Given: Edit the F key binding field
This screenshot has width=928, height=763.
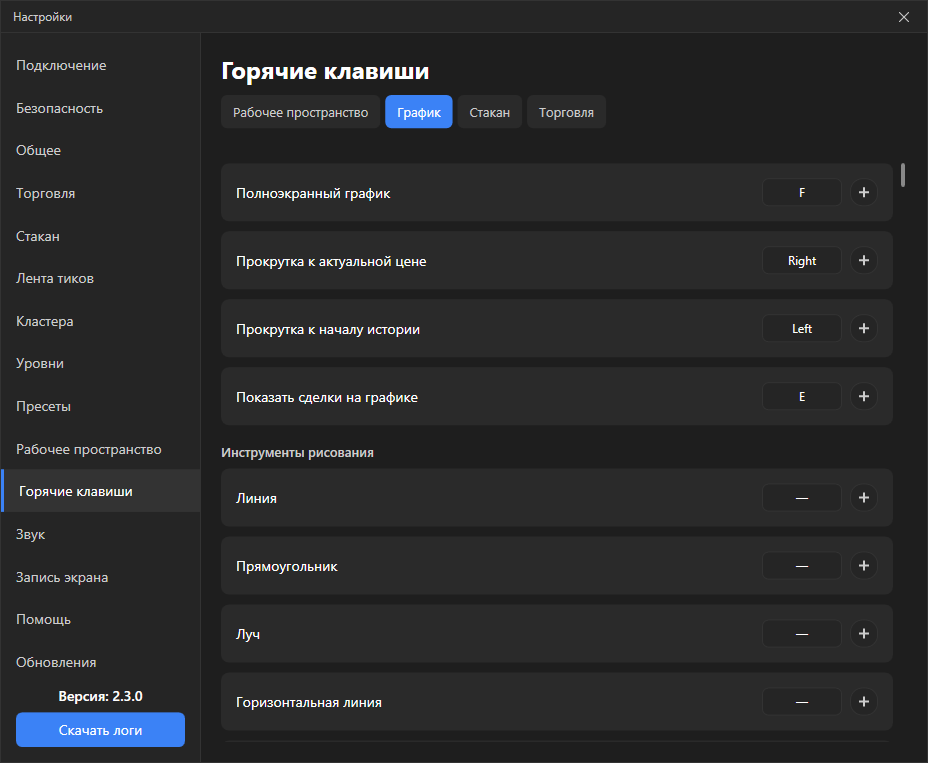Looking at the screenshot, I should point(801,192).
